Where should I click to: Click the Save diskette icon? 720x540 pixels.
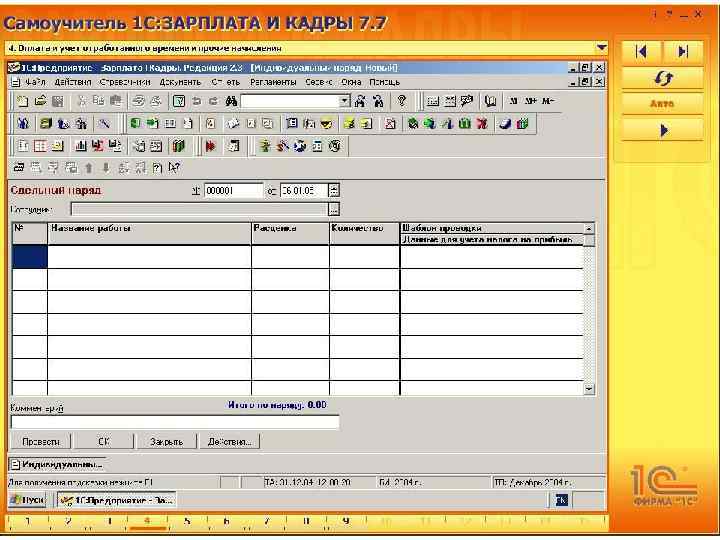tap(58, 101)
